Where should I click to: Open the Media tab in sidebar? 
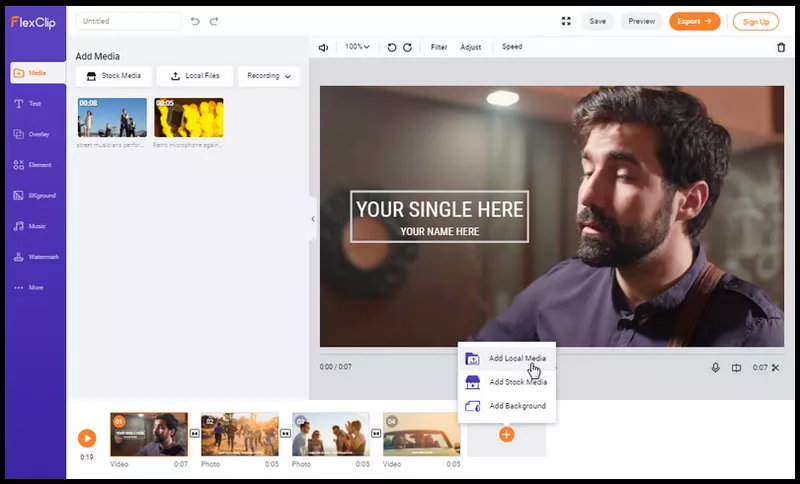[x=37, y=73]
